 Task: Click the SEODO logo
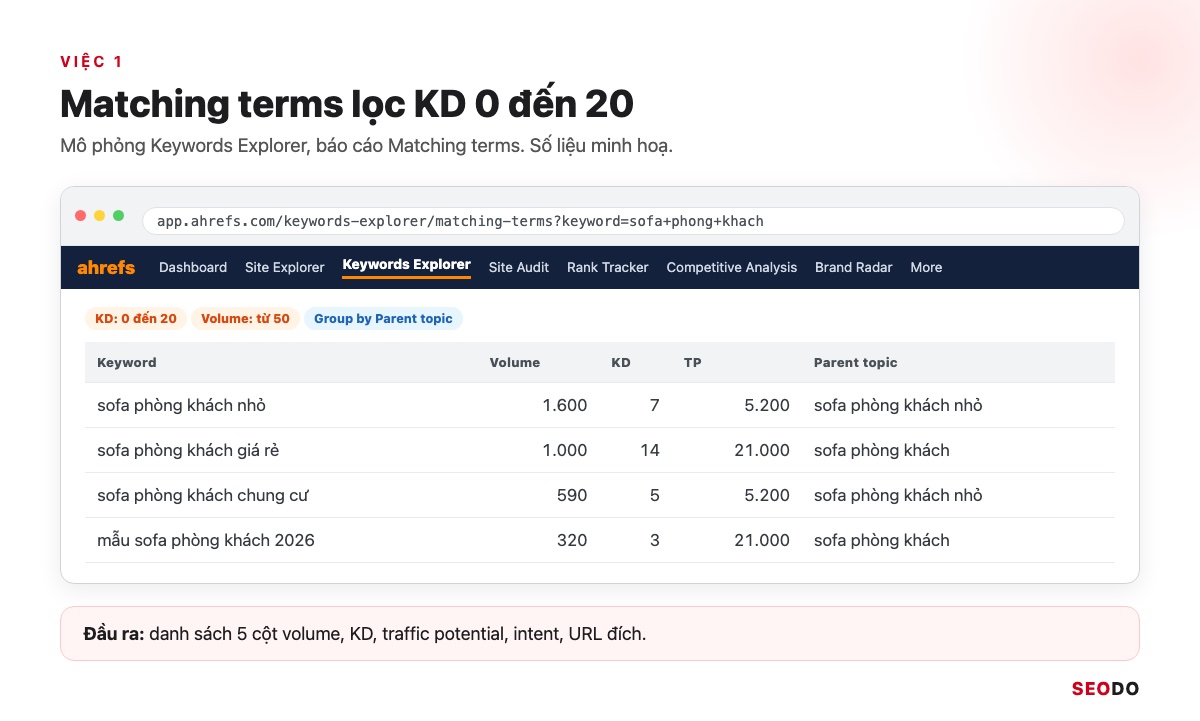[1105, 688]
